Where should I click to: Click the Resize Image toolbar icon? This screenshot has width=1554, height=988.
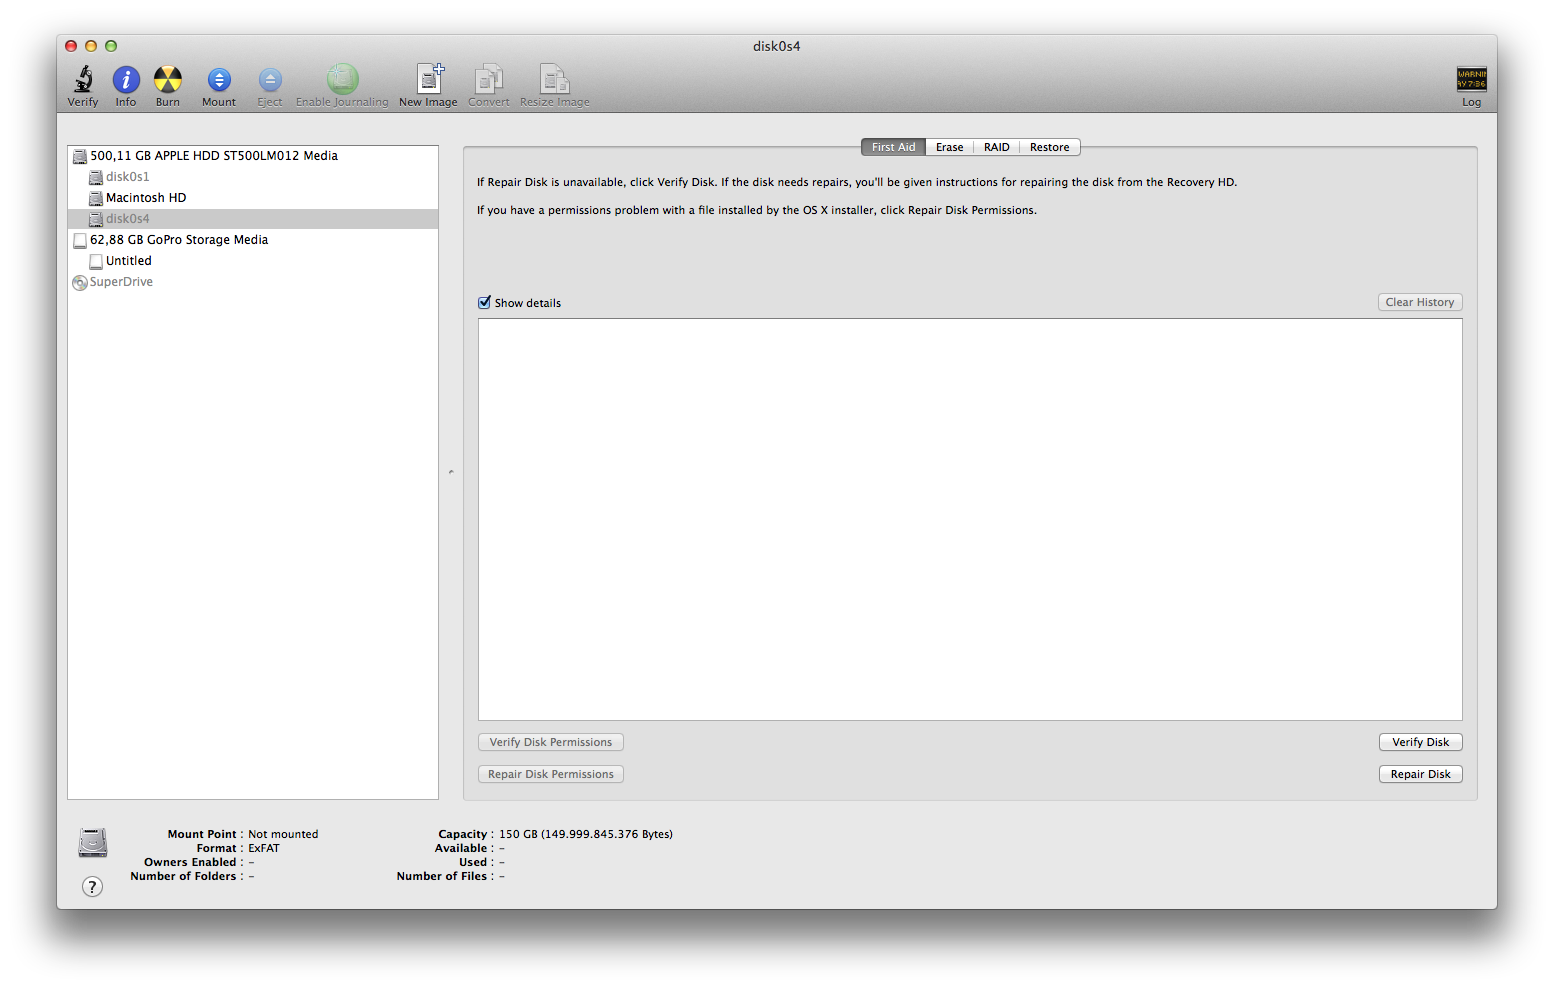(x=555, y=79)
